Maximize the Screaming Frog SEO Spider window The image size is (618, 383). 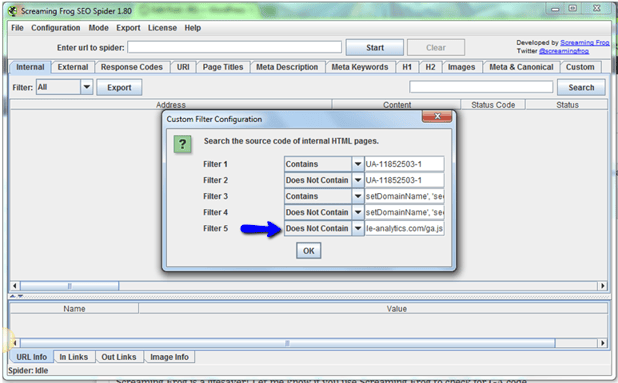point(573,9)
